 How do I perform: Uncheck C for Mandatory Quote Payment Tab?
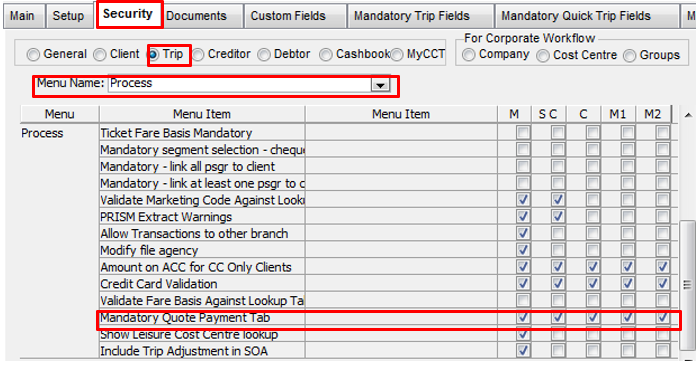click(x=593, y=317)
